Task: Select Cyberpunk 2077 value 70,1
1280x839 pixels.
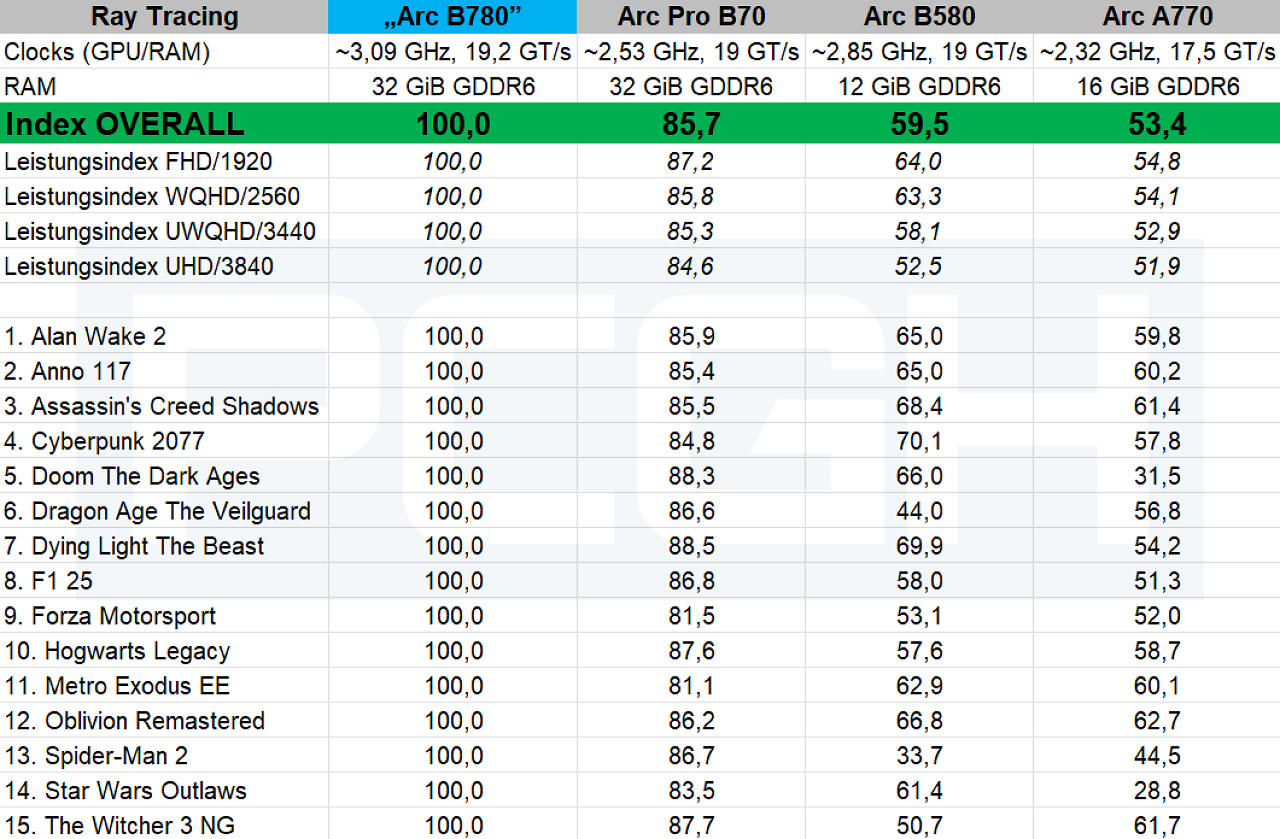Action: 919,441
